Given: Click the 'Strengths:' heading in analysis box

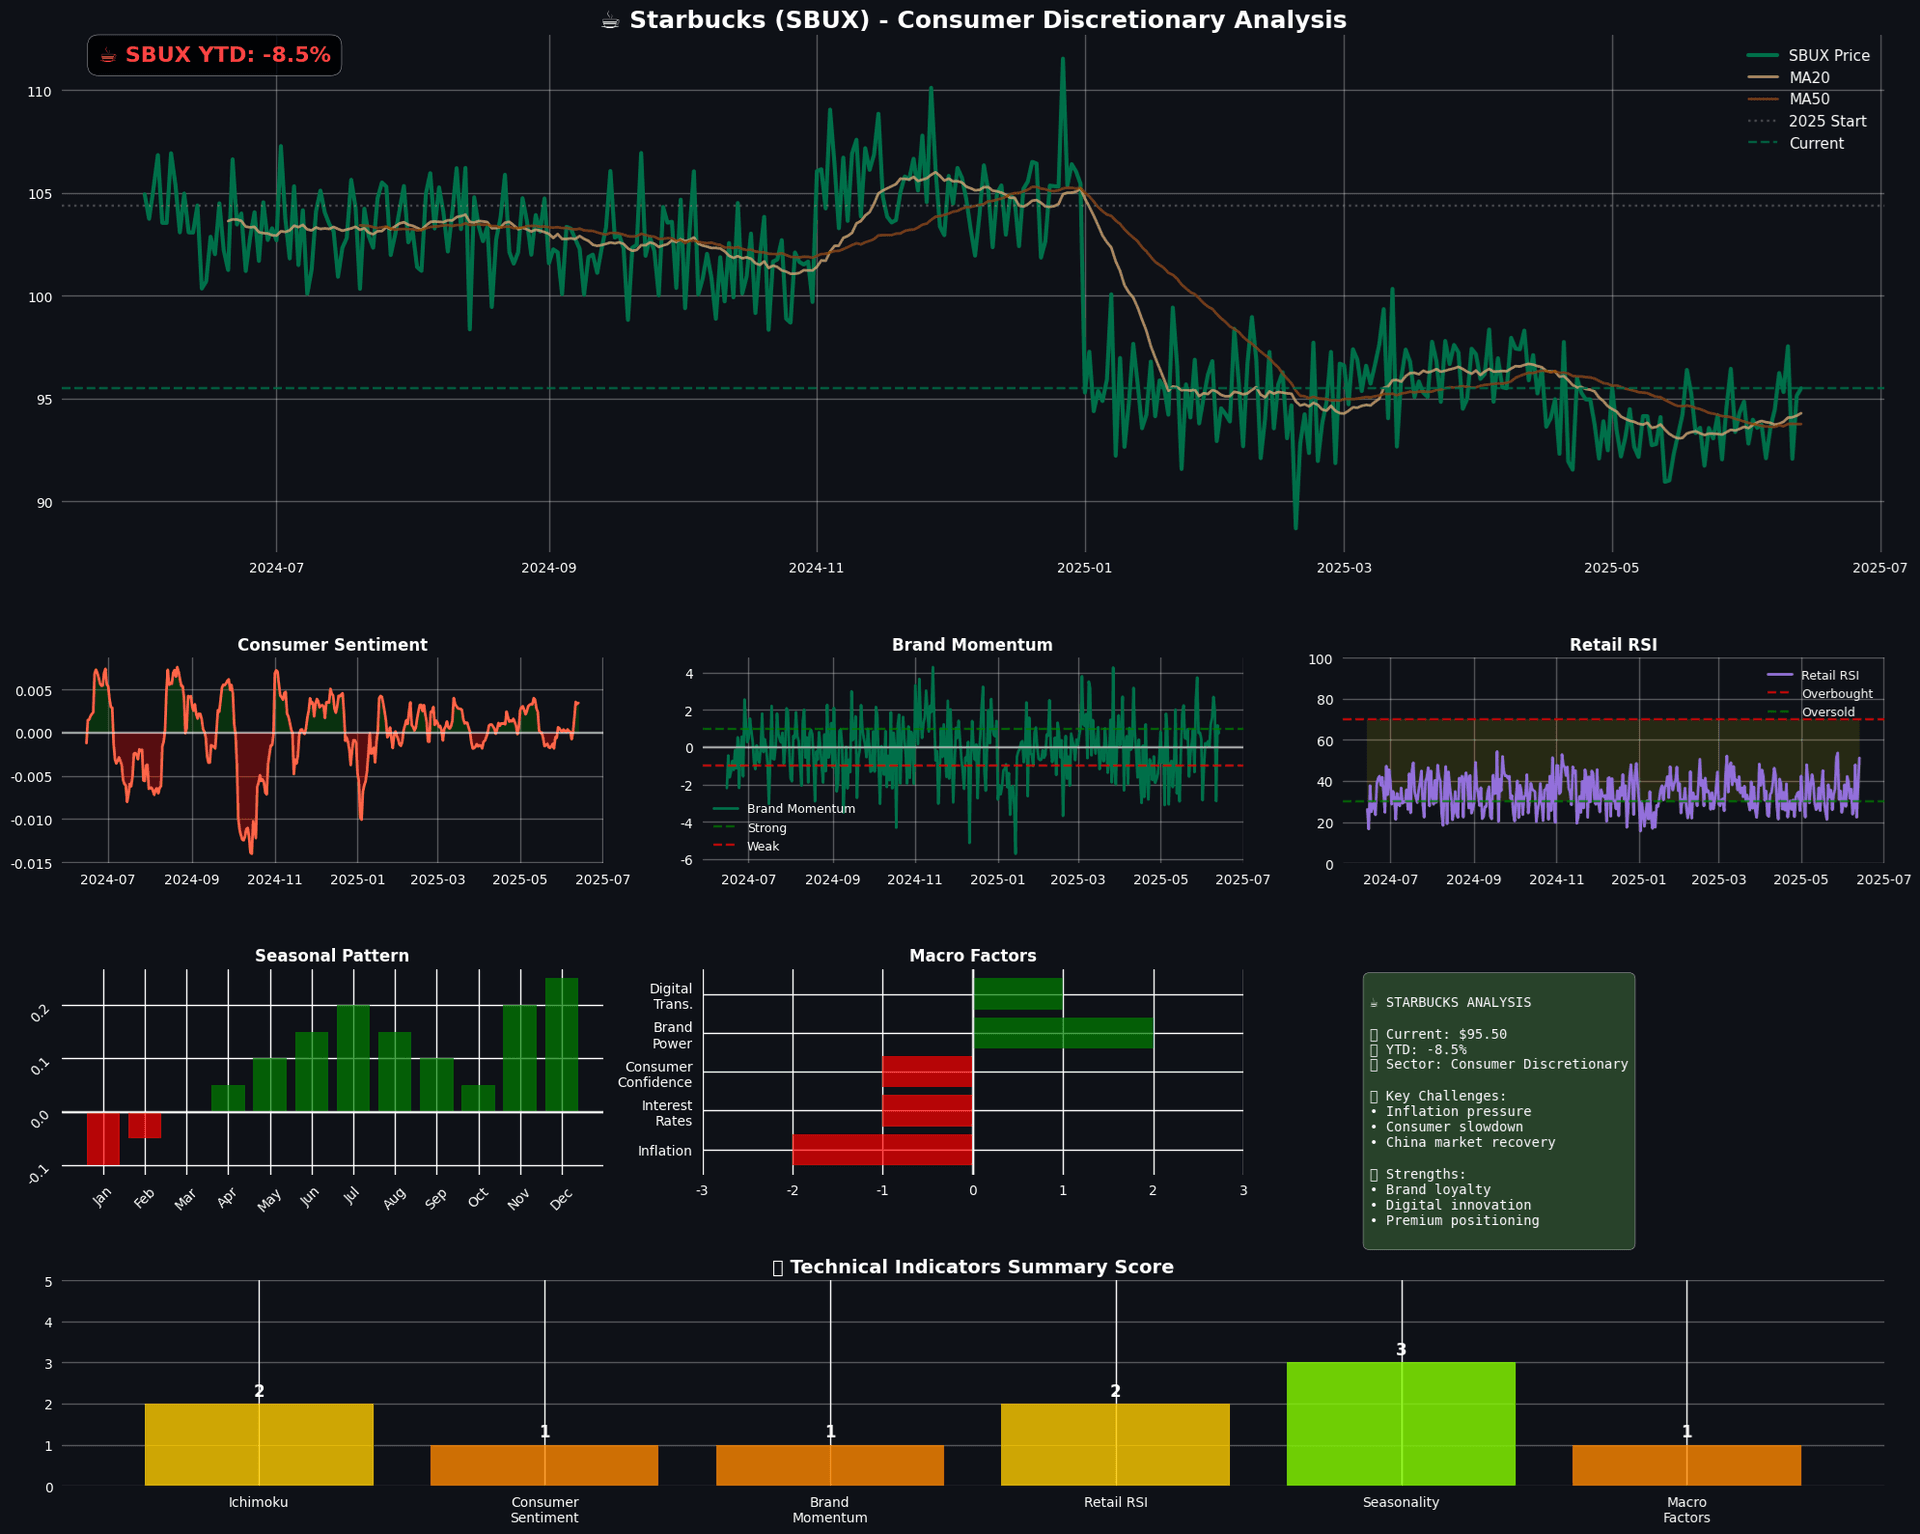Looking at the screenshot, I should pyautogui.click(x=1418, y=1174).
